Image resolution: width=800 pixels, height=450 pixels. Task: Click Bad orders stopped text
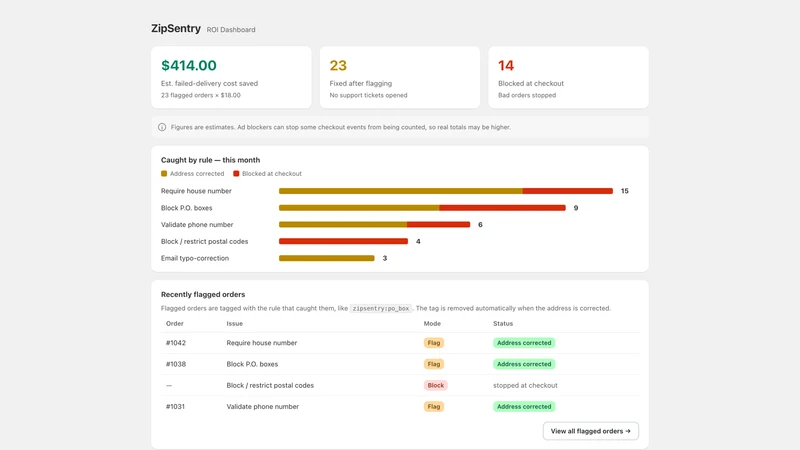[527, 95]
